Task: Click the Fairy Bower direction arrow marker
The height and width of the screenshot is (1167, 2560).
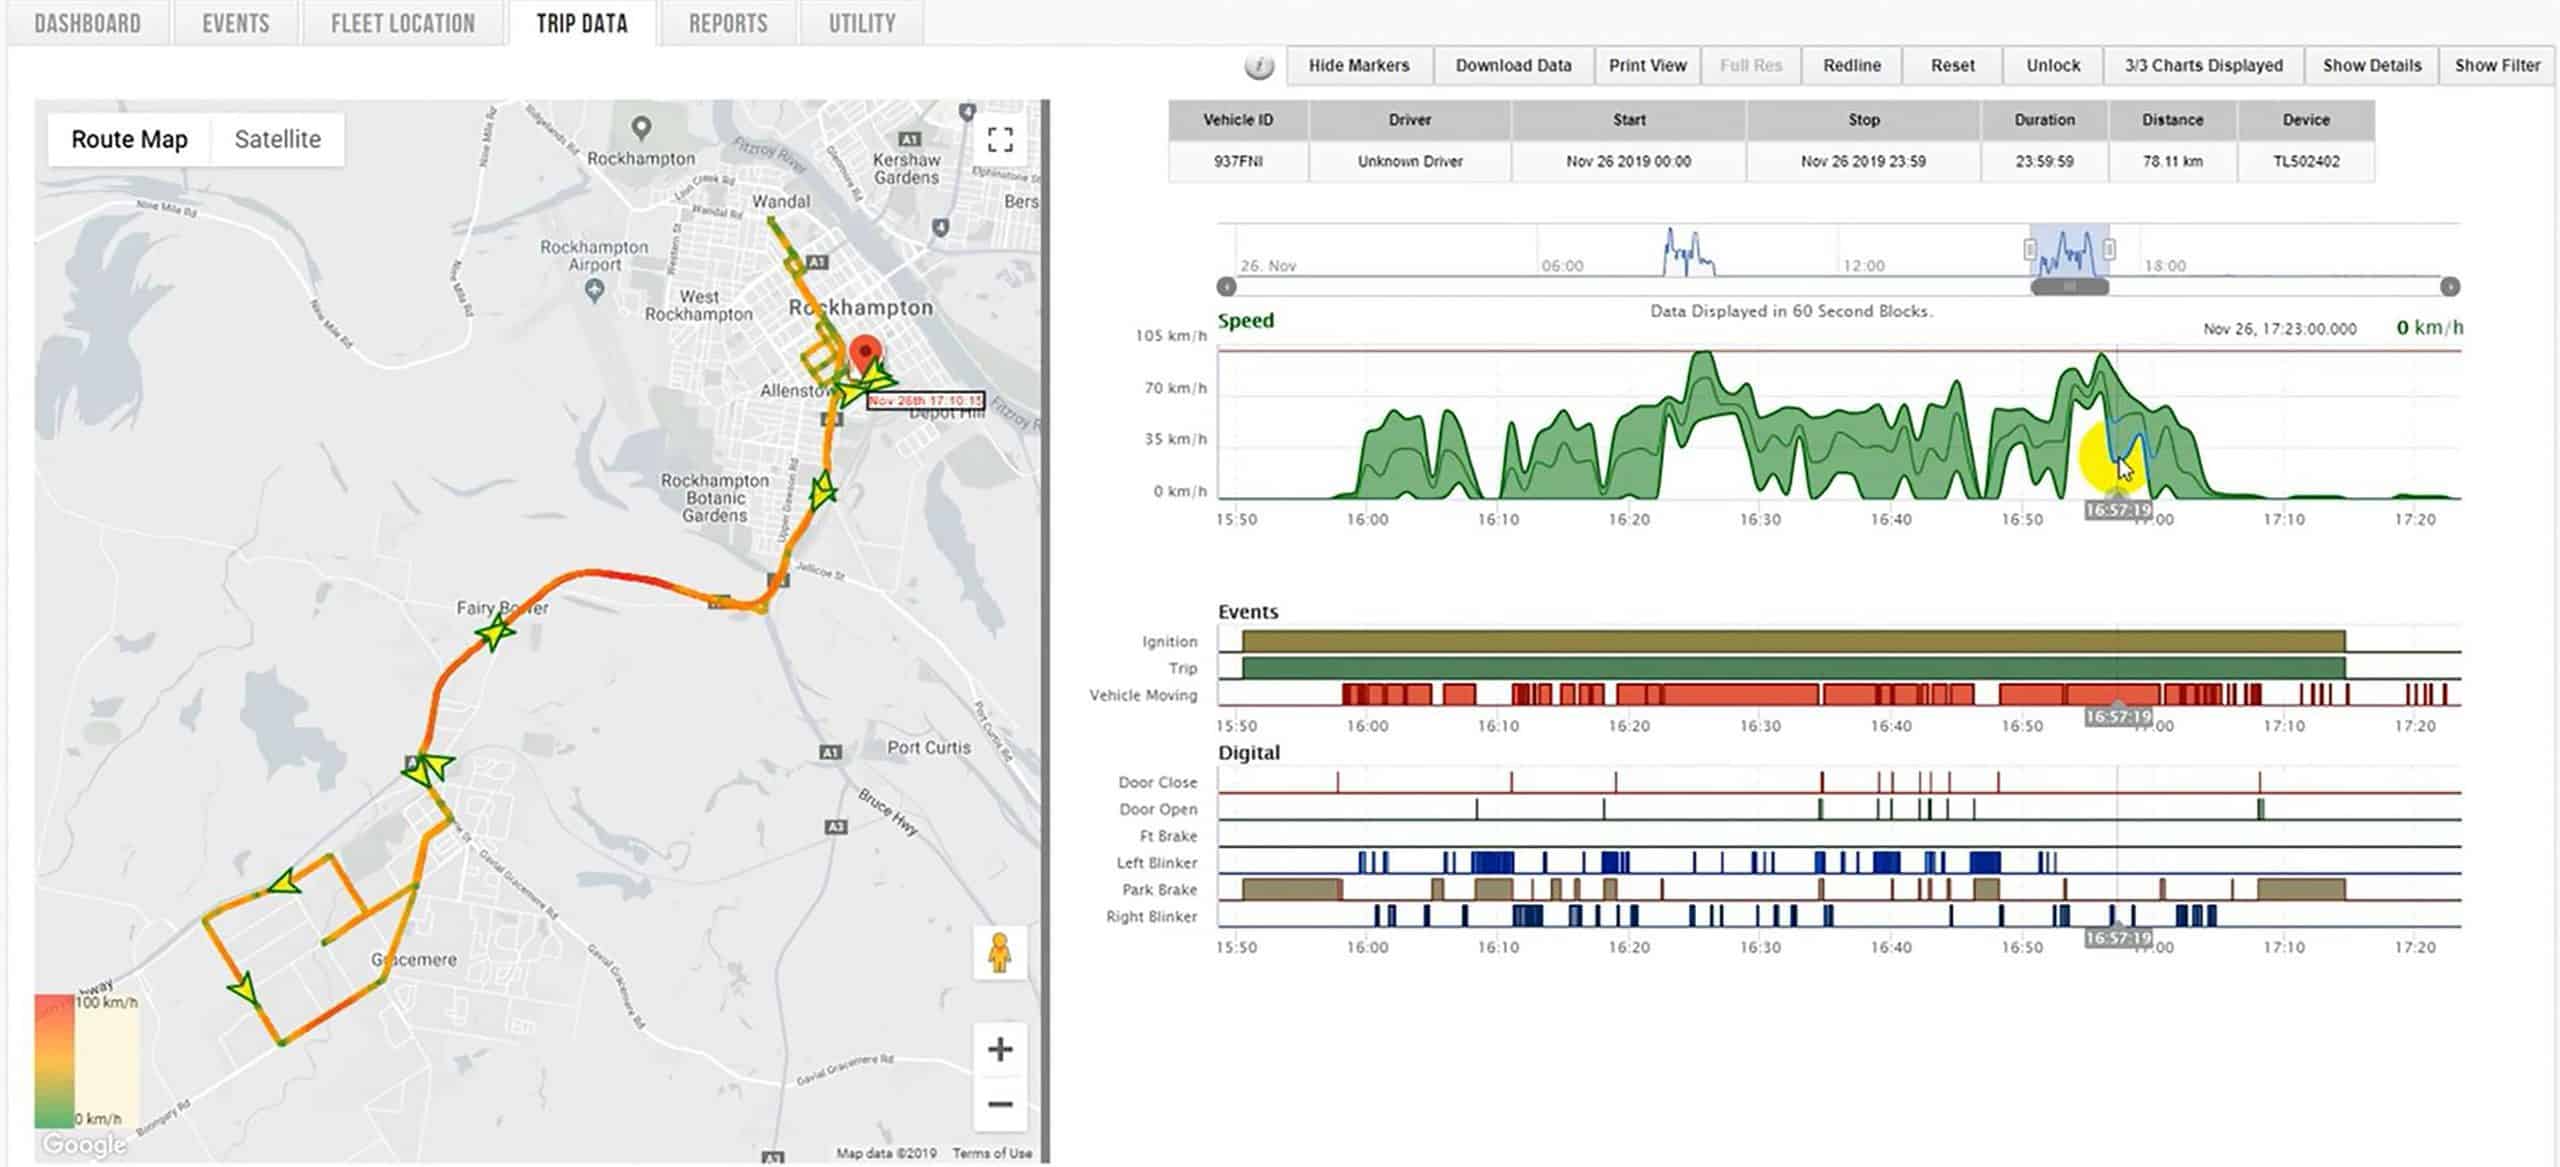Action: tap(494, 632)
